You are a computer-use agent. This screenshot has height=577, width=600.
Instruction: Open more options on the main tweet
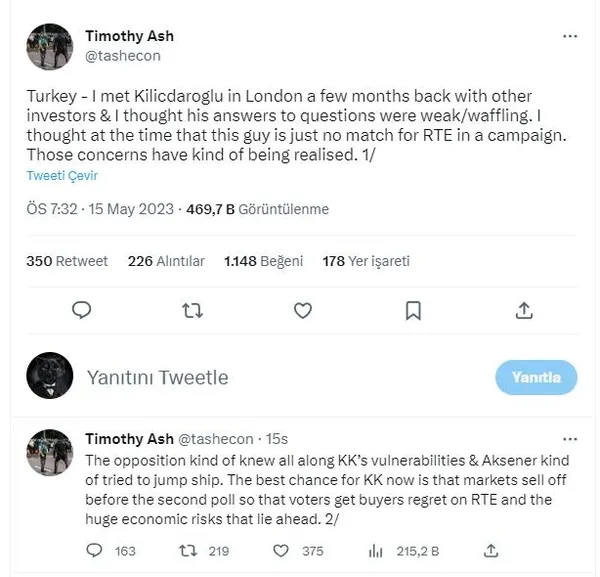[x=570, y=36]
